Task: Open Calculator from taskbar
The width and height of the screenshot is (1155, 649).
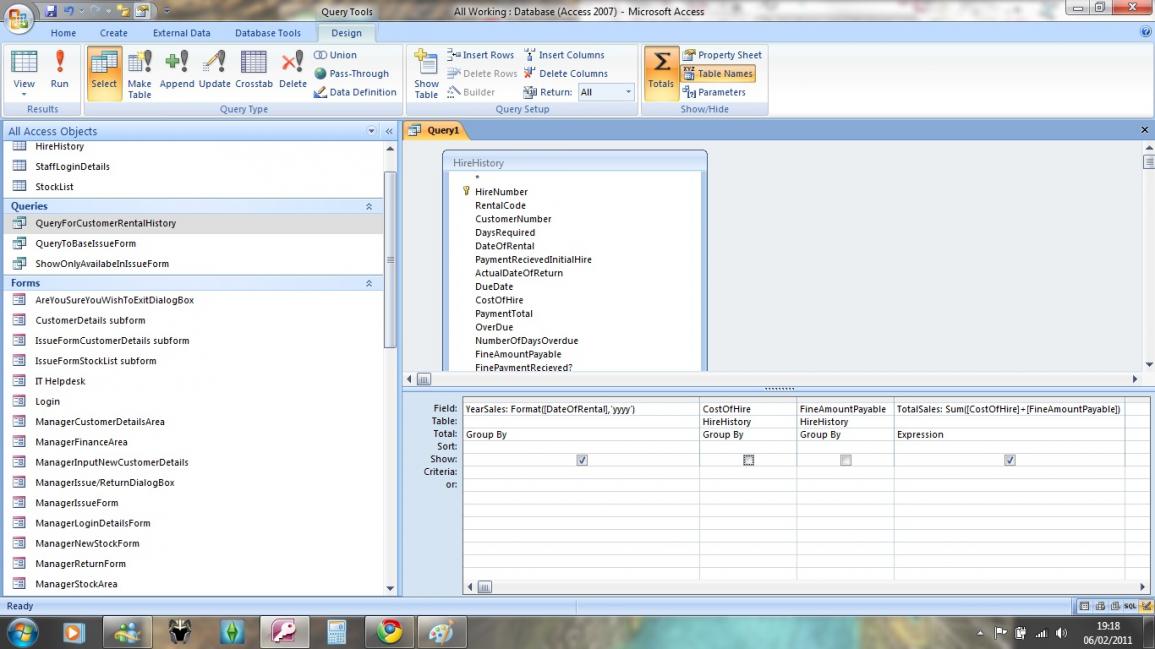Action: pyautogui.click(x=337, y=632)
